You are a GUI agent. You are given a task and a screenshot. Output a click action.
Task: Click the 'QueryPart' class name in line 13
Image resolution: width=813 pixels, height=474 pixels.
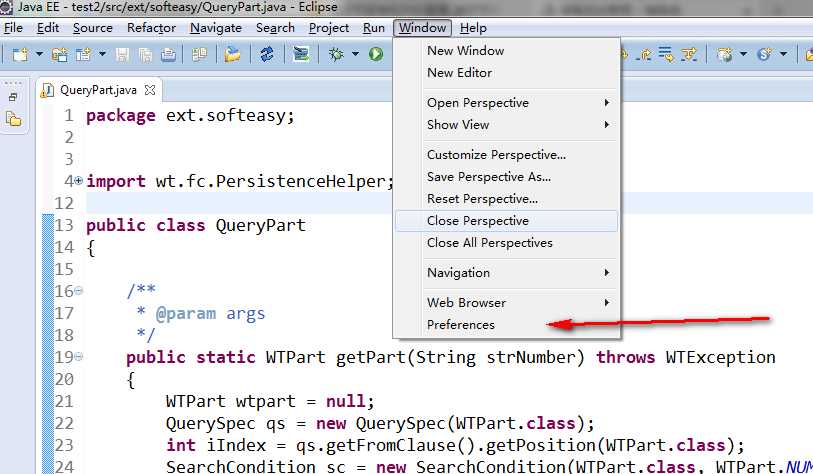coord(261,226)
